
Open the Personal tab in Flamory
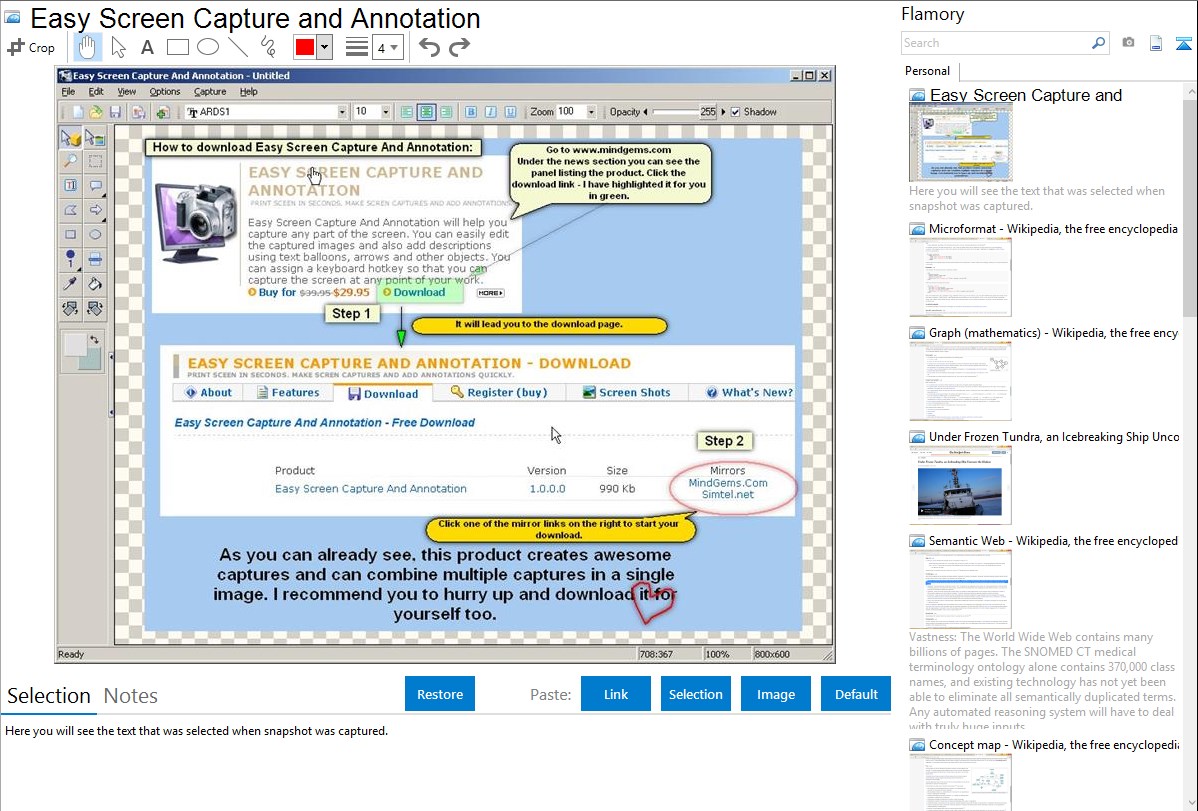click(x=927, y=71)
